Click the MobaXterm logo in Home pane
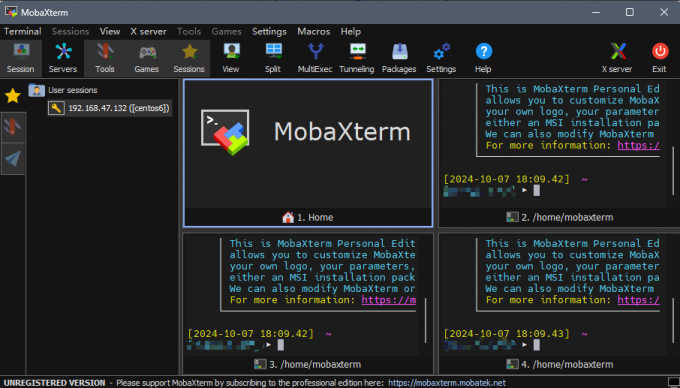Viewport: 680px width, 388px height. pos(225,132)
